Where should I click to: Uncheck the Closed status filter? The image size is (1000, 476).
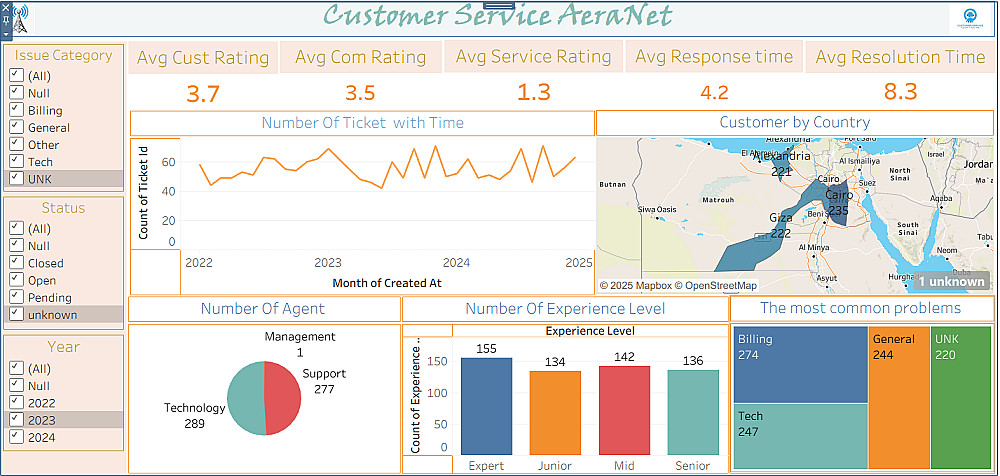click(x=16, y=263)
